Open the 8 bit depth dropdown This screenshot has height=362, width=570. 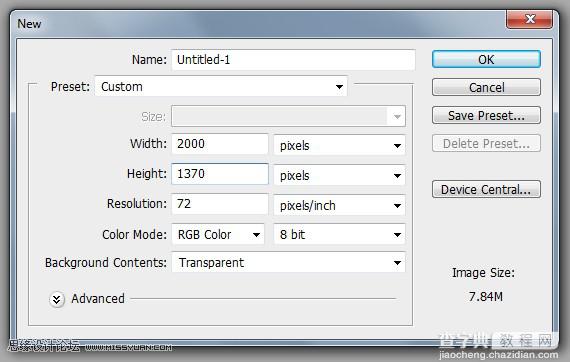click(x=339, y=234)
